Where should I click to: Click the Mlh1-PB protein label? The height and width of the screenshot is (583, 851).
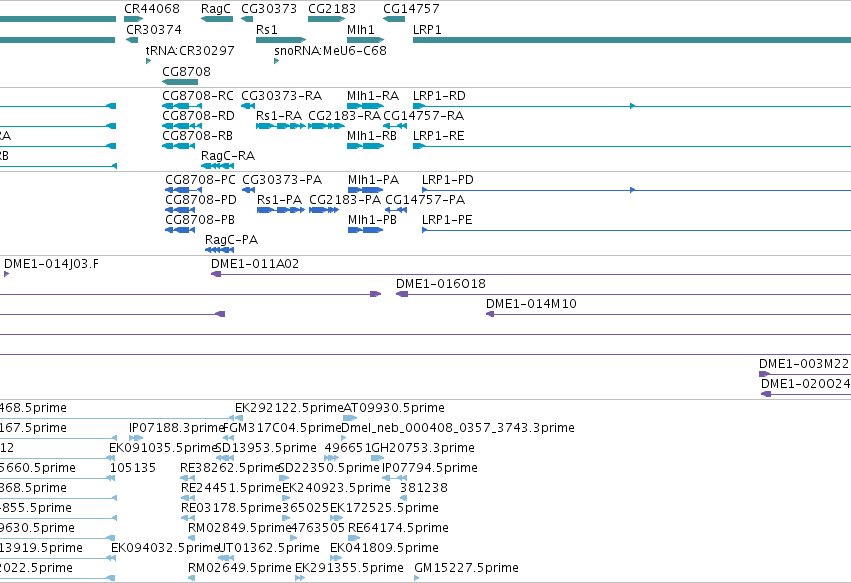(372, 220)
